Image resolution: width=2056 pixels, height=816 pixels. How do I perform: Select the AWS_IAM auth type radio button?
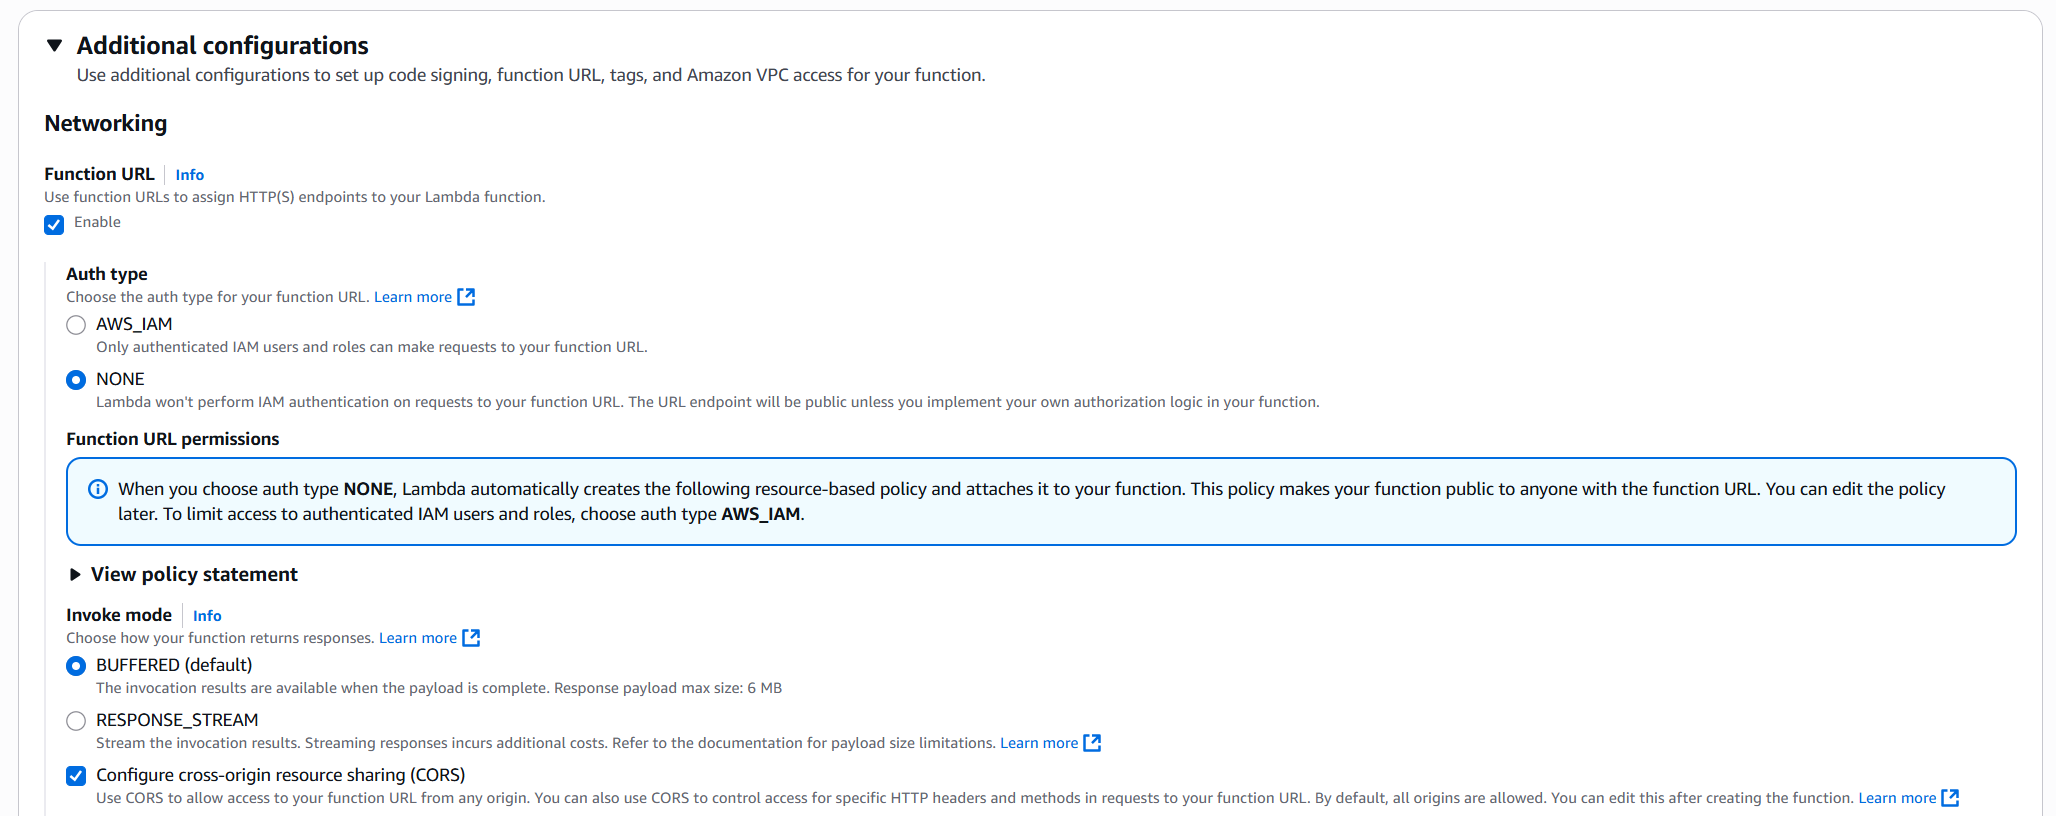coord(76,325)
